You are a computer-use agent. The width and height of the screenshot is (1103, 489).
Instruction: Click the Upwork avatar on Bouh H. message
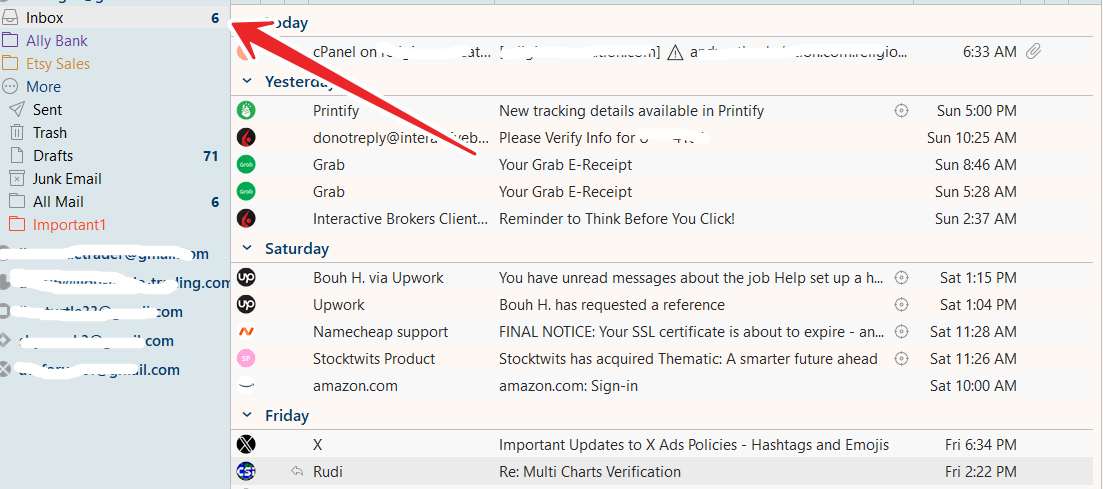pos(246,277)
